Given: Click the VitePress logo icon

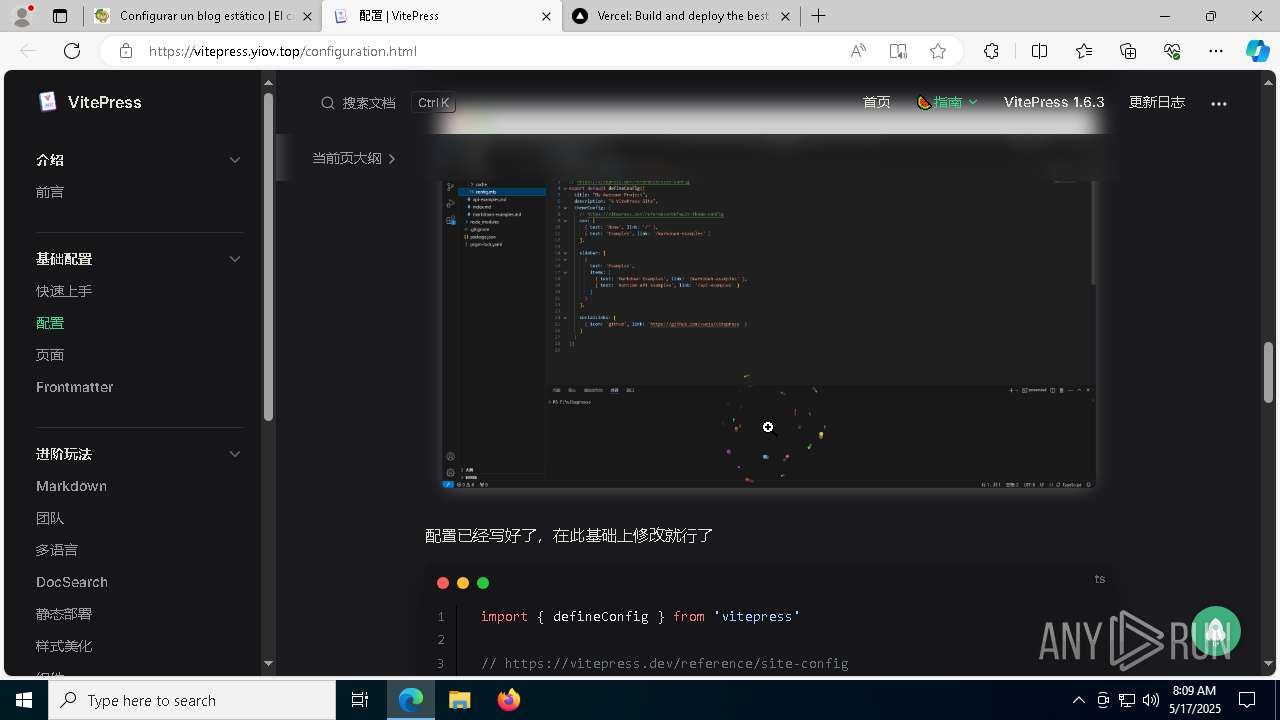Looking at the screenshot, I should (x=47, y=102).
